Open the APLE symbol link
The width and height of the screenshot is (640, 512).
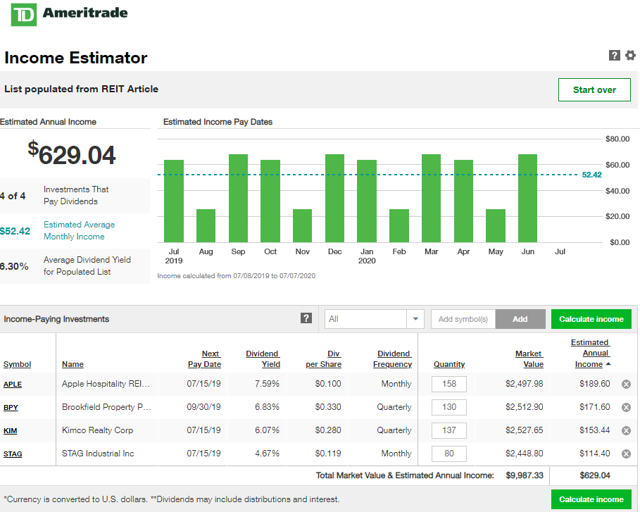click(13, 384)
